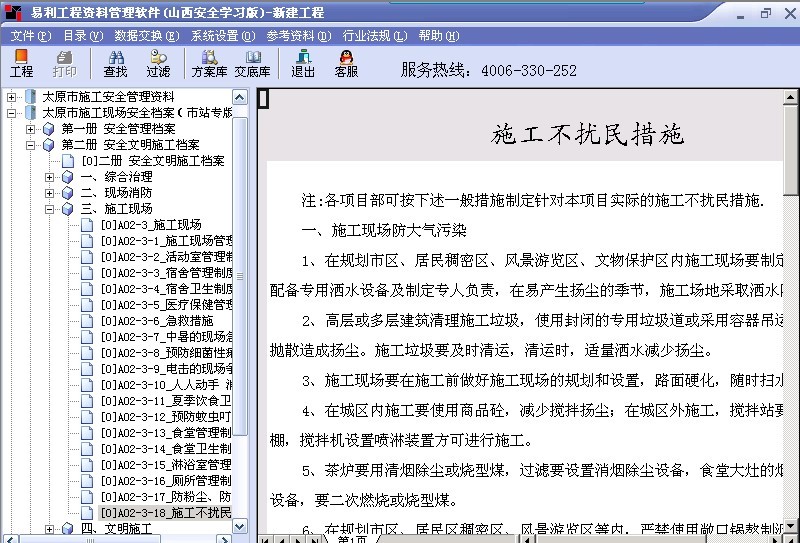The height and width of the screenshot is (543, 800).
Task: Open 客服 (Customer Service) penguin icon
Action: [x=346, y=64]
